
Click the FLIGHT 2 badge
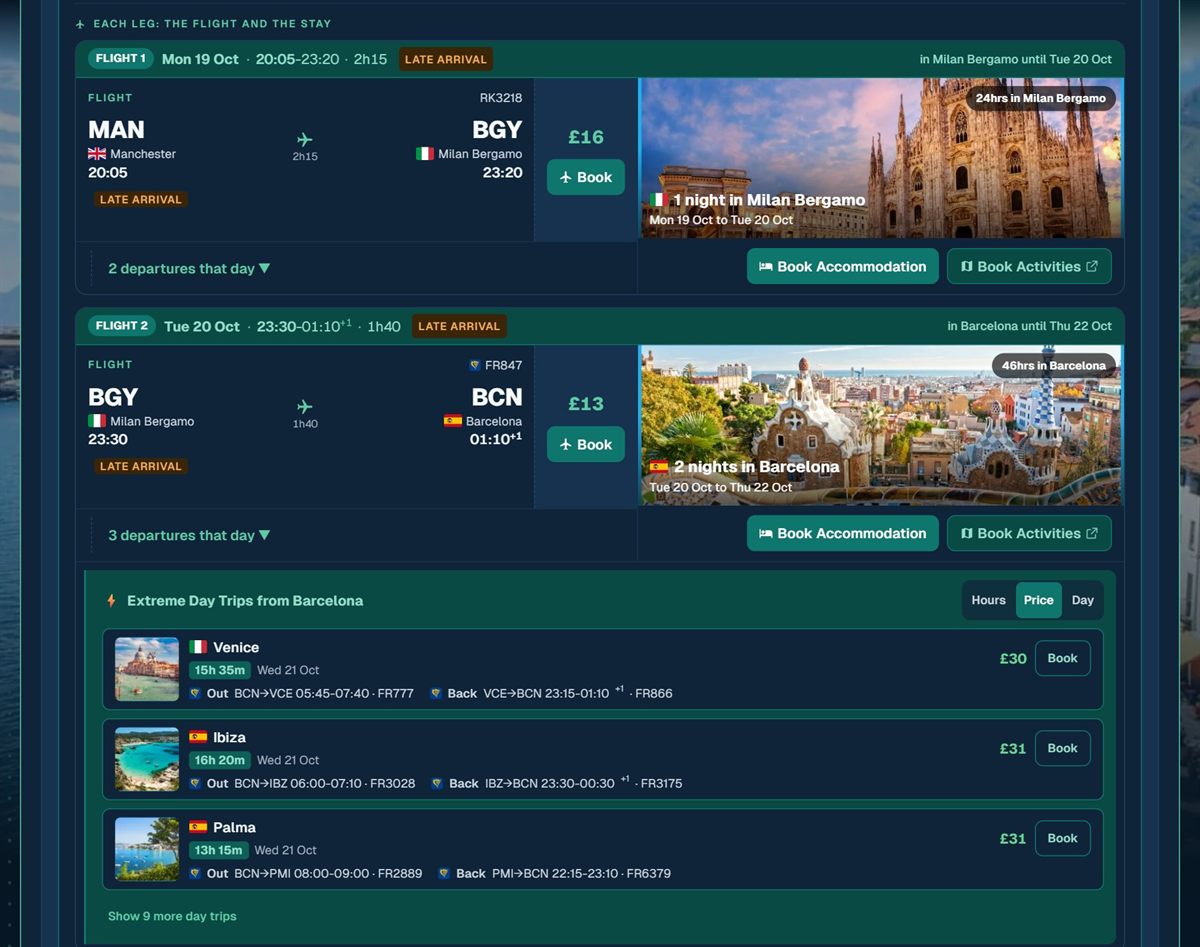pyautogui.click(x=122, y=325)
